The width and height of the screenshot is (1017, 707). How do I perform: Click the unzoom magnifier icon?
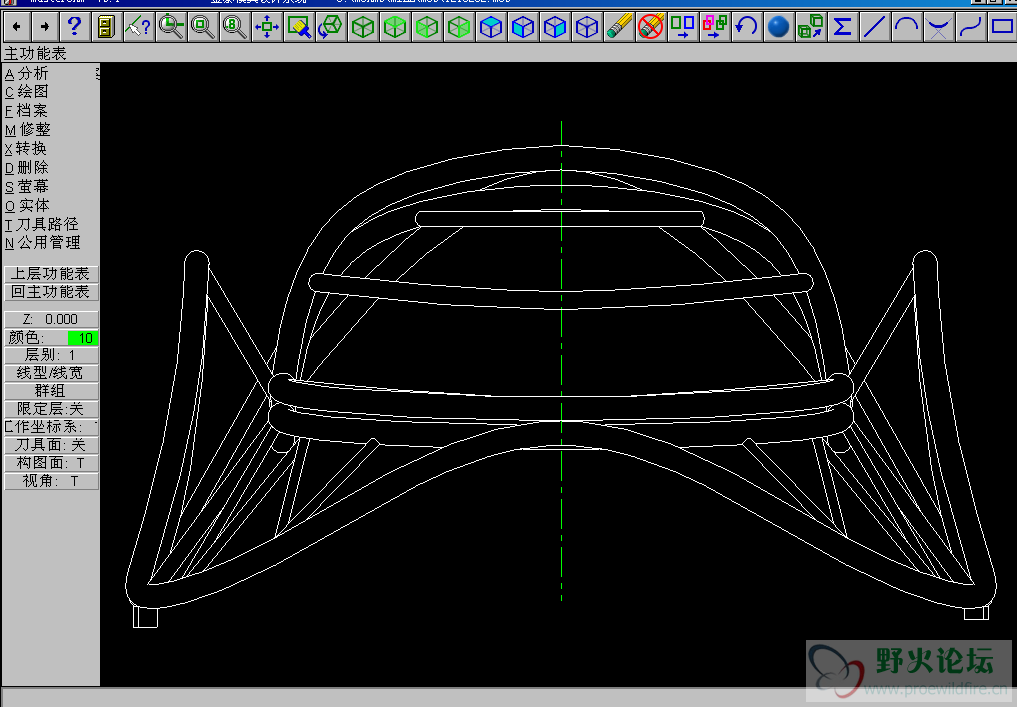(202, 27)
